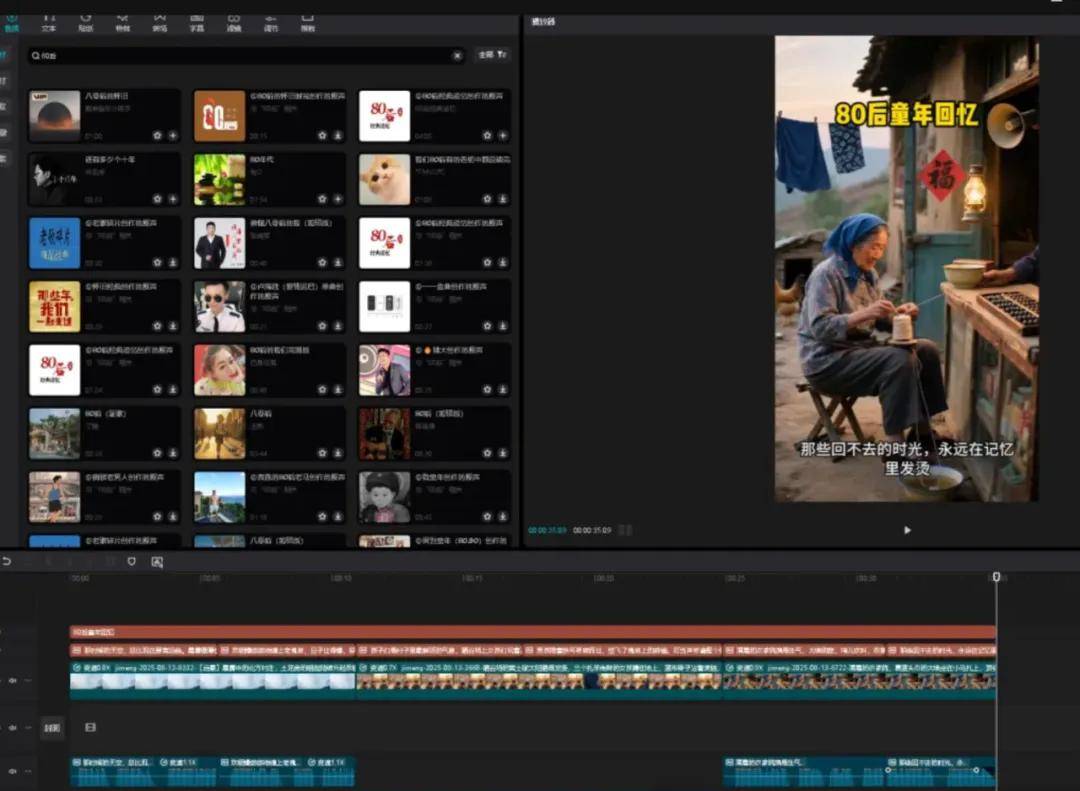Clear the audio search box with X
This screenshot has height=791, width=1080.
click(x=457, y=56)
